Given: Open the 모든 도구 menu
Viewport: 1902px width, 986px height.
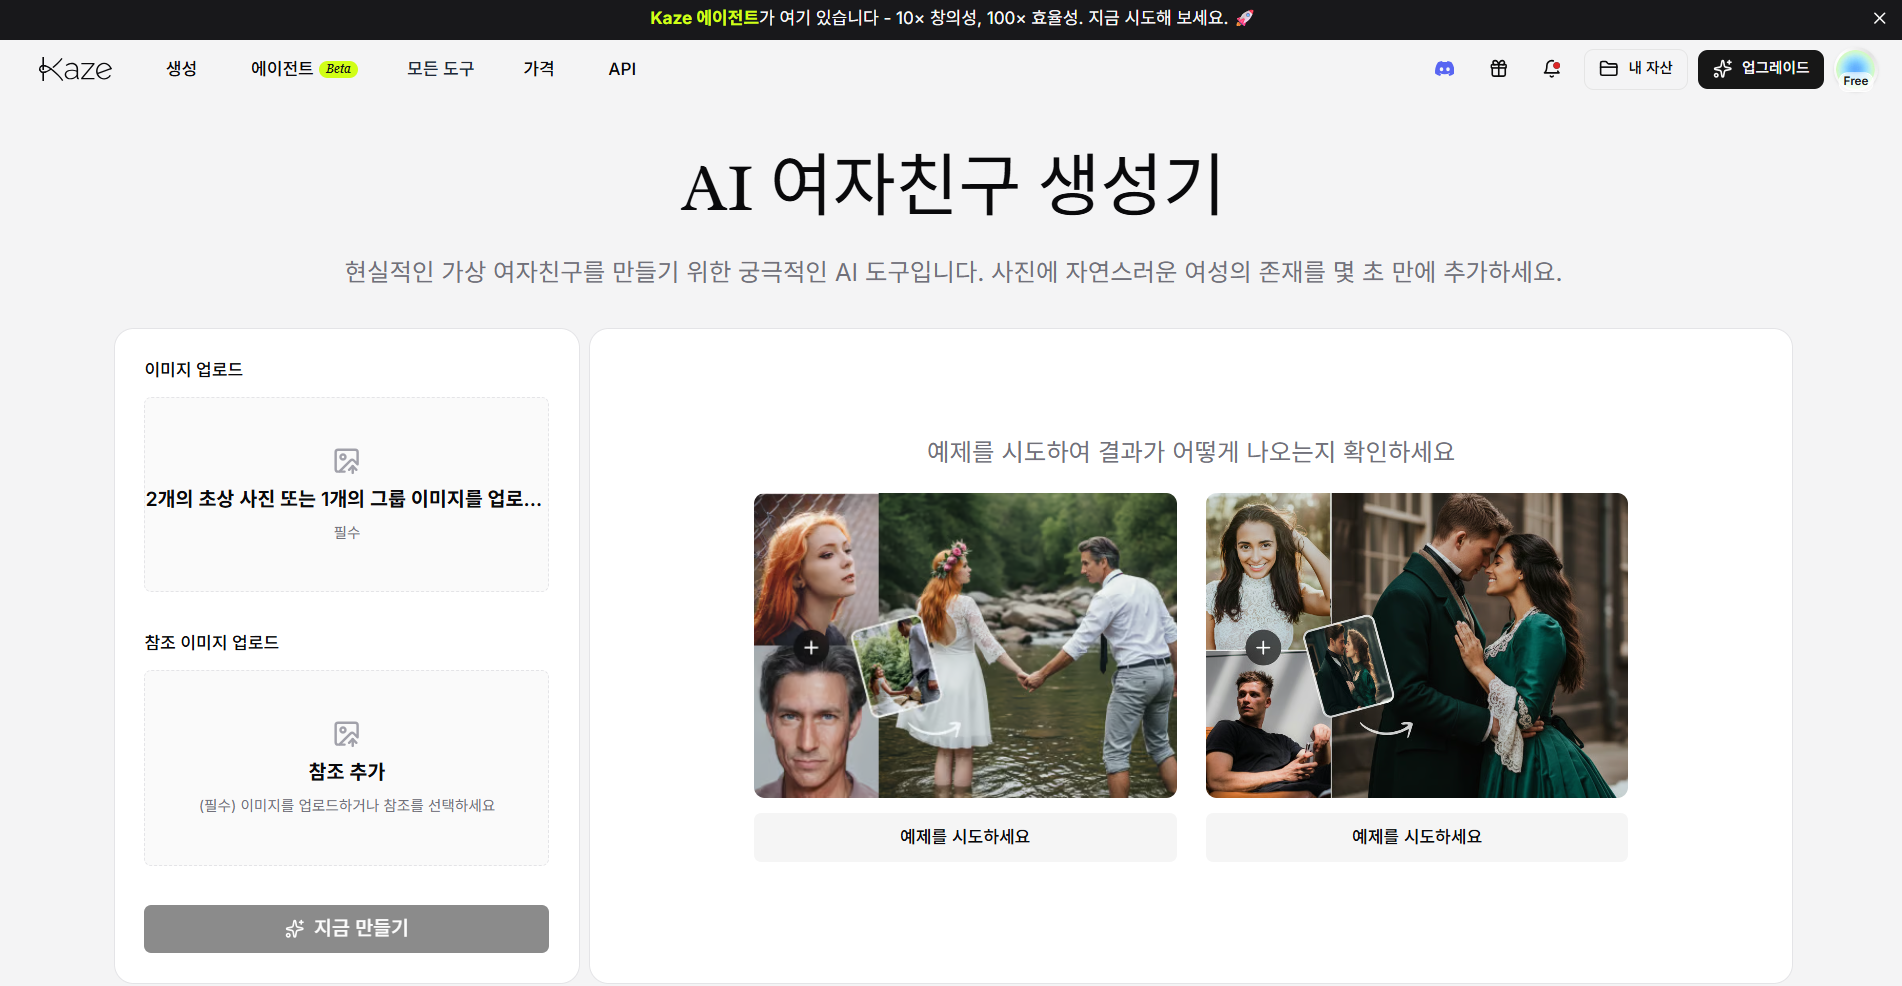Looking at the screenshot, I should coord(440,69).
